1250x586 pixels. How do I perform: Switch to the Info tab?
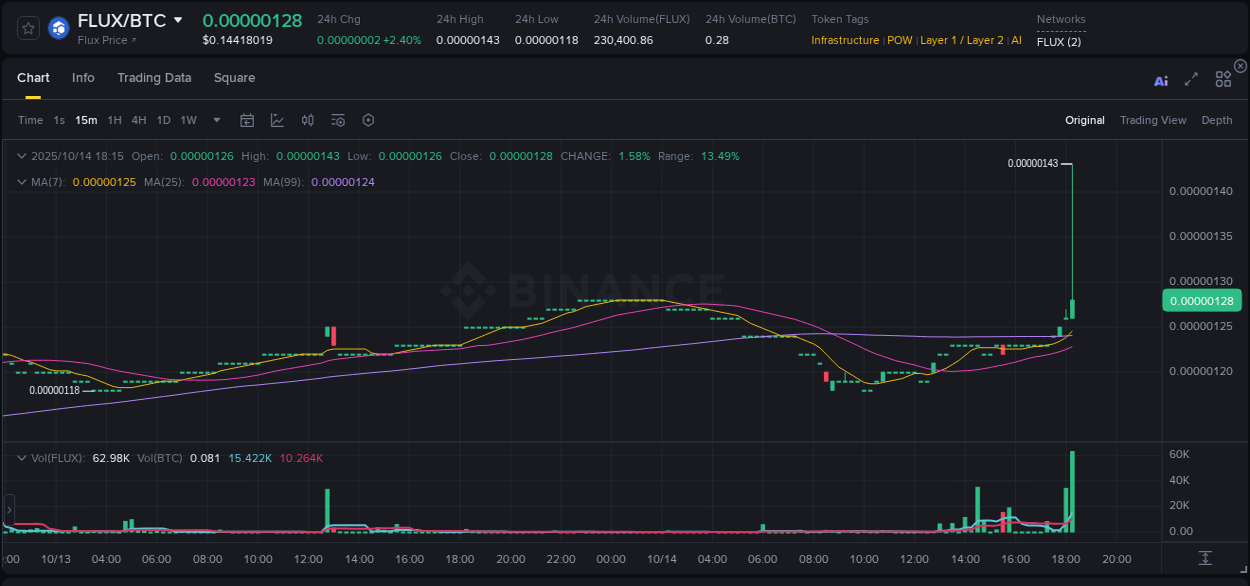coord(83,78)
